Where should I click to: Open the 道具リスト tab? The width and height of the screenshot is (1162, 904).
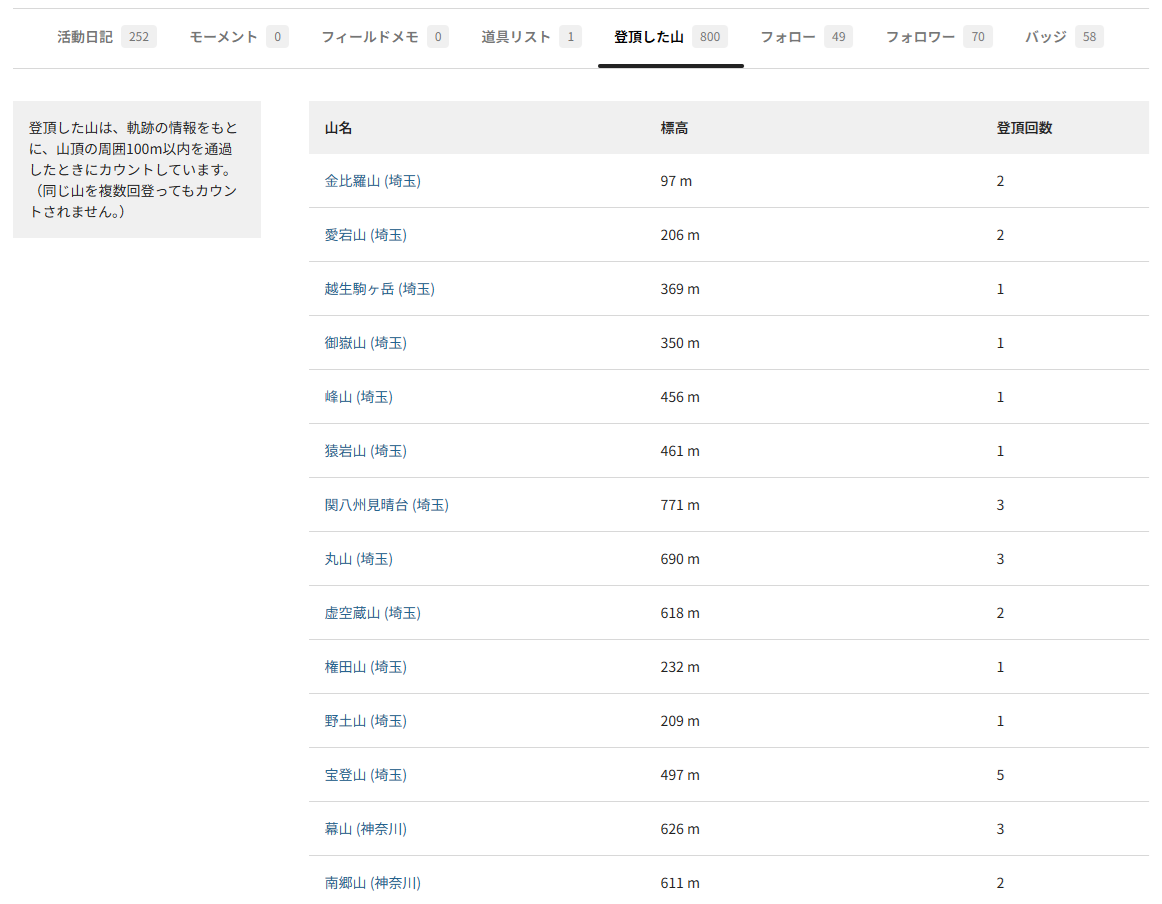(x=530, y=37)
